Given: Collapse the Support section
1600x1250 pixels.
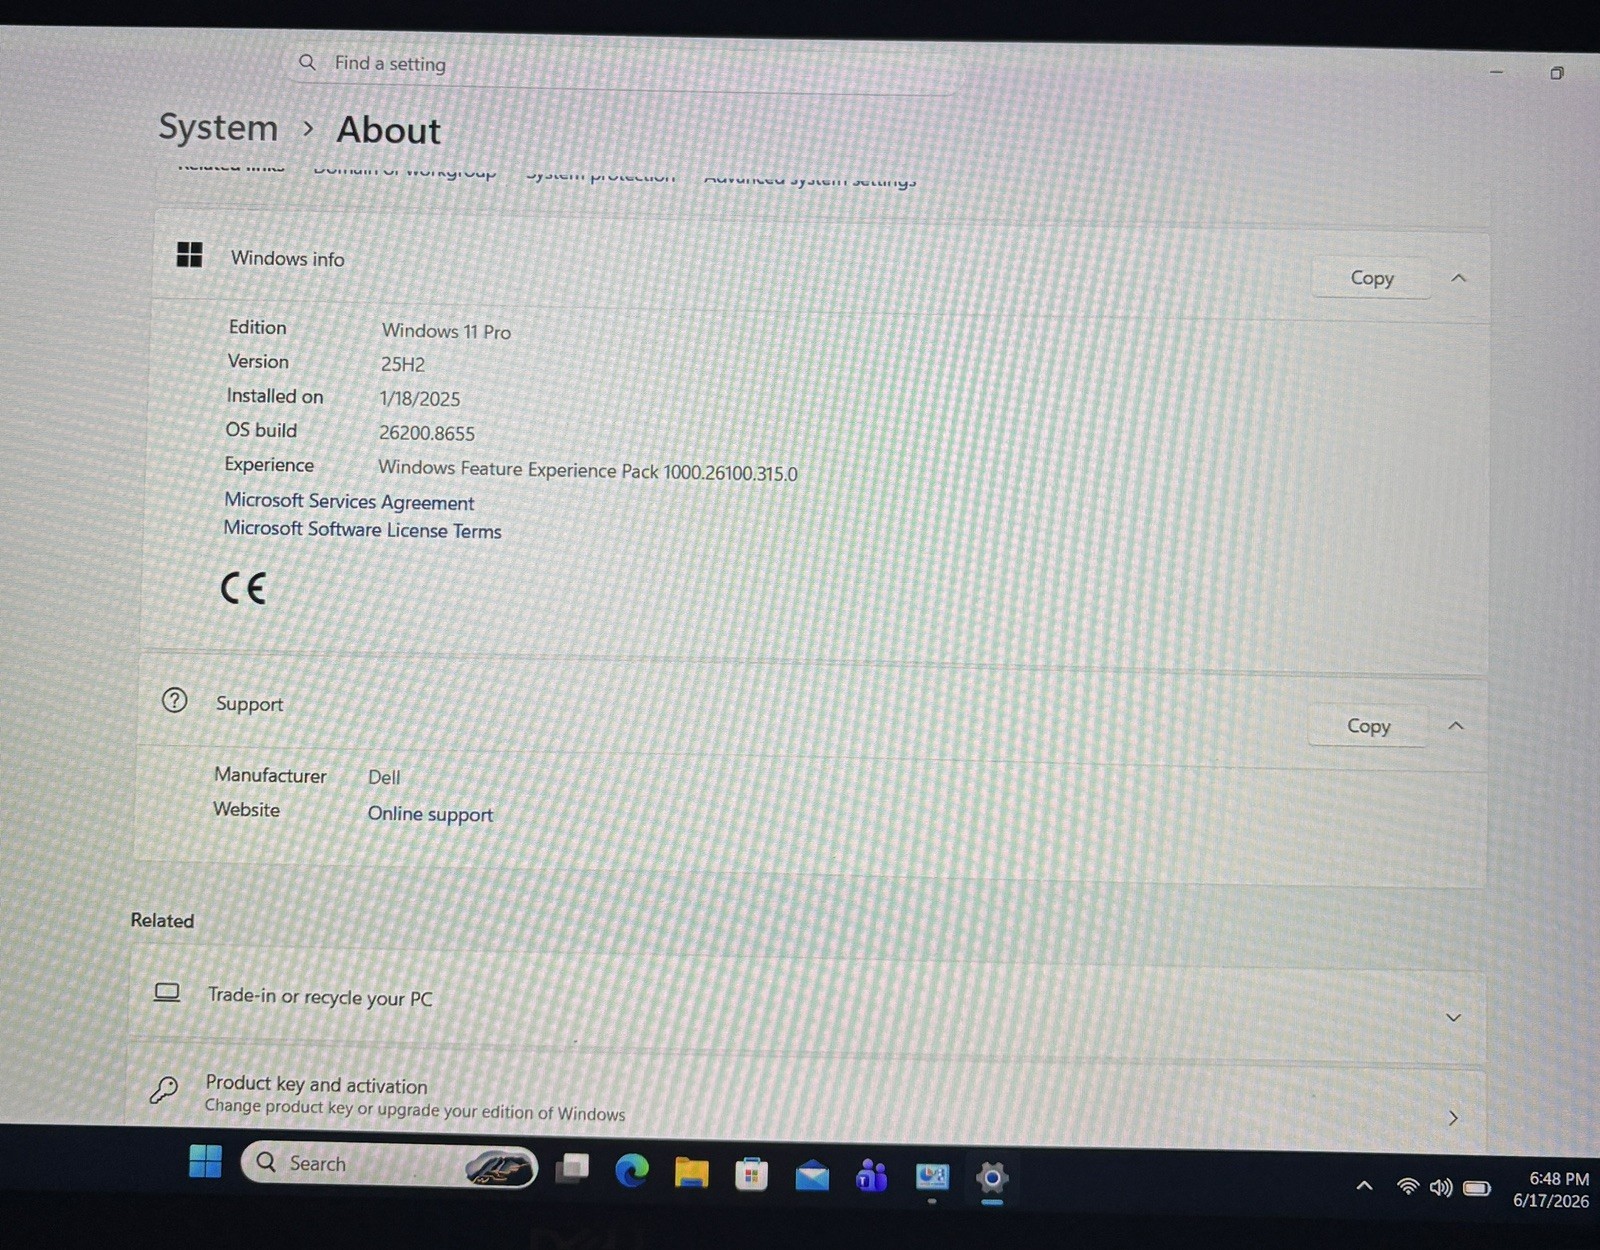Looking at the screenshot, I should click(1456, 726).
